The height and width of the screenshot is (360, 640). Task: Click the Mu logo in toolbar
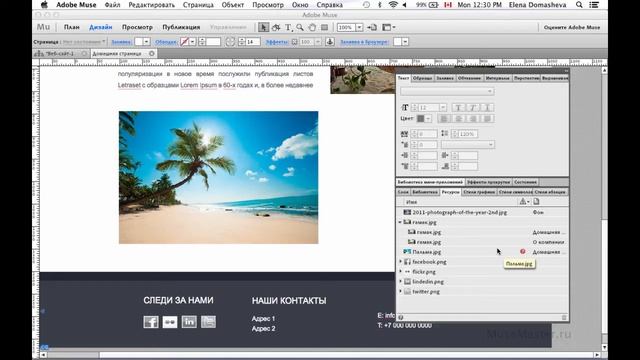point(43,27)
